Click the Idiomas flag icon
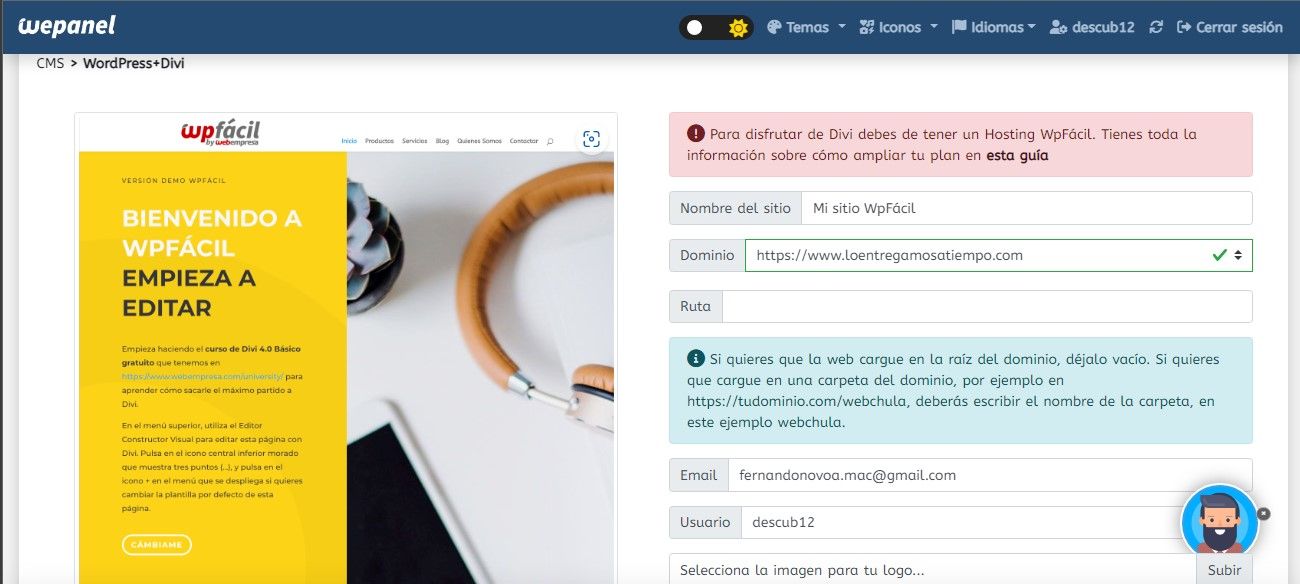 (958, 27)
